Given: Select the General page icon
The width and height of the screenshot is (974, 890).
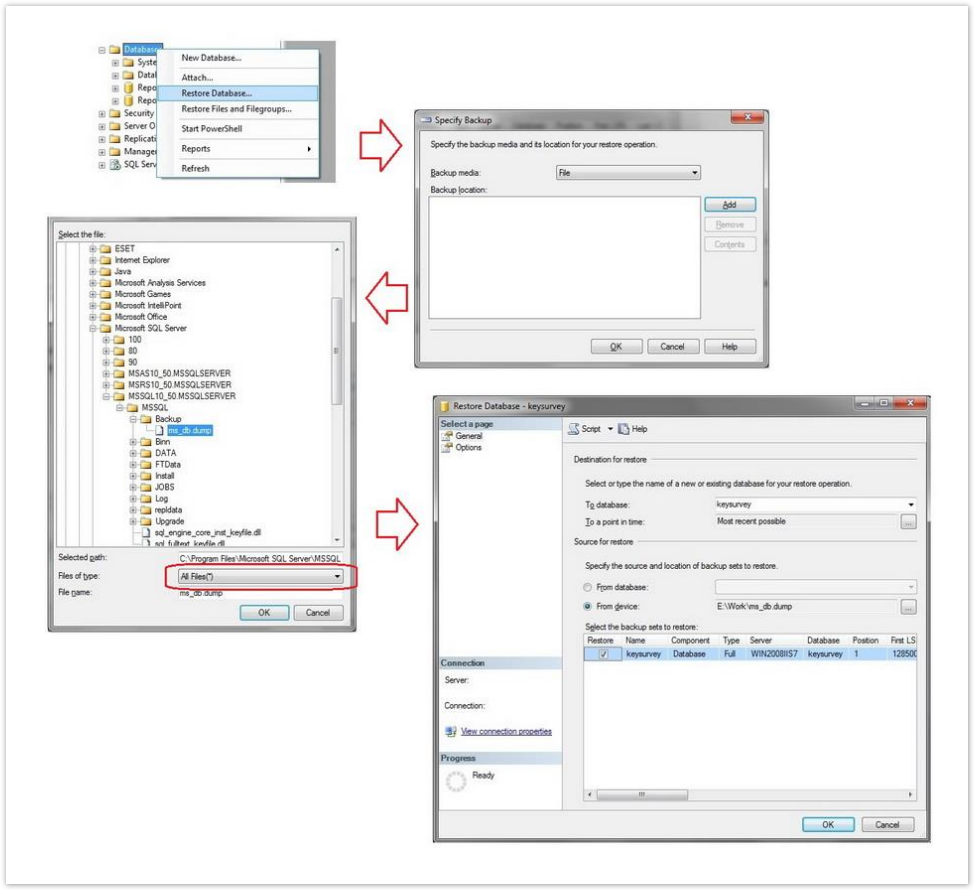Looking at the screenshot, I should [x=447, y=436].
